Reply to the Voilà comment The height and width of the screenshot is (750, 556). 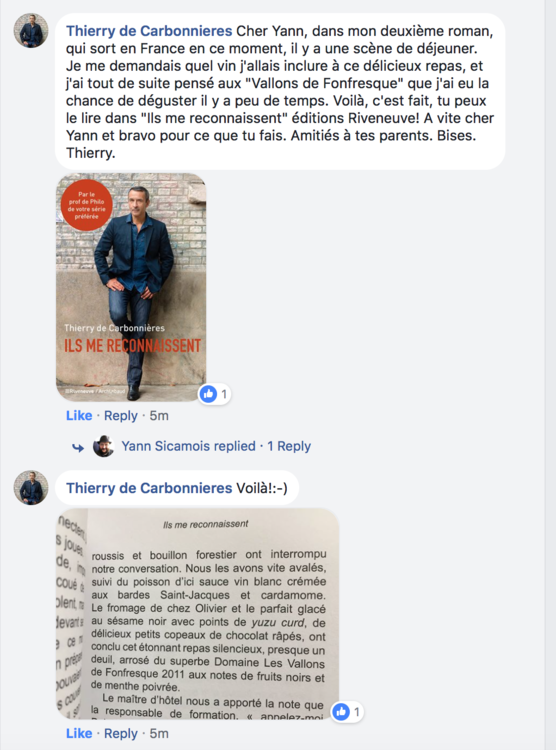[x=121, y=733]
